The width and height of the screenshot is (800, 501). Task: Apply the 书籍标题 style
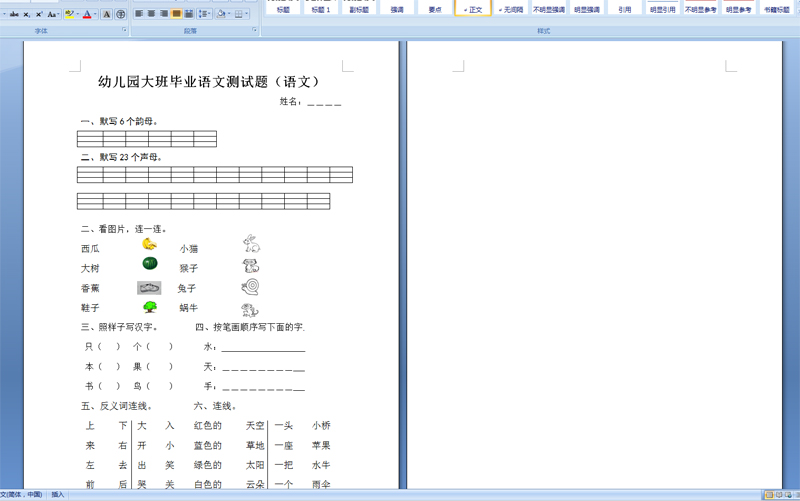[x=777, y=8]
